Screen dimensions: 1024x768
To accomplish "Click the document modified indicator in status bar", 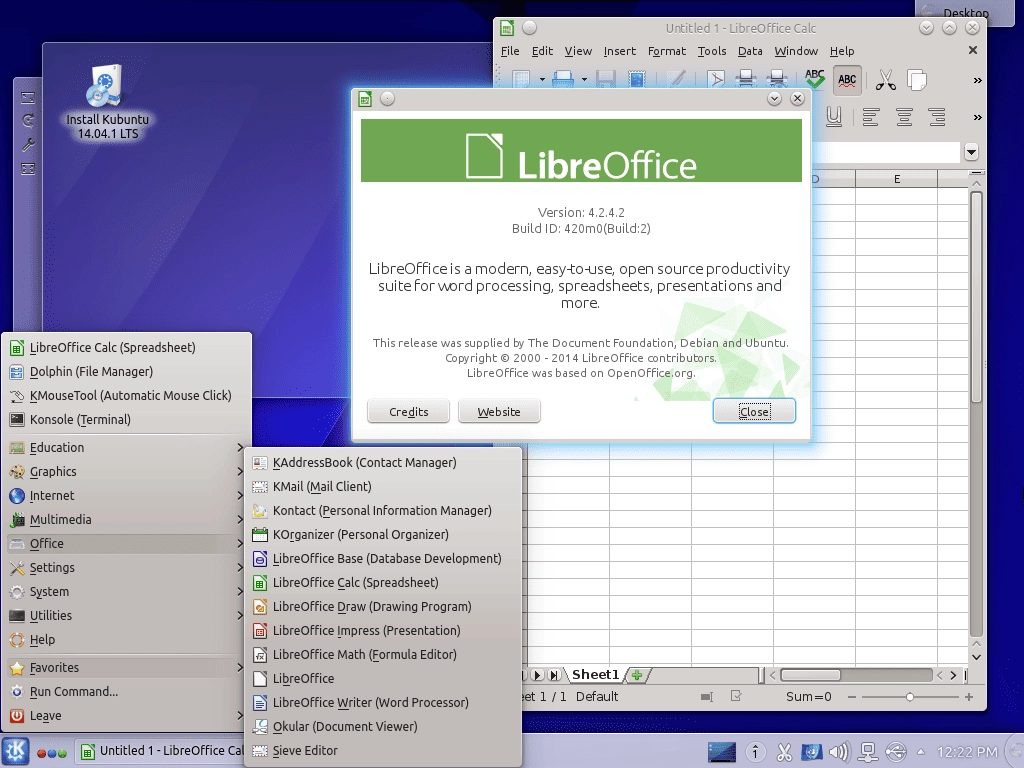I will (736, 696).
